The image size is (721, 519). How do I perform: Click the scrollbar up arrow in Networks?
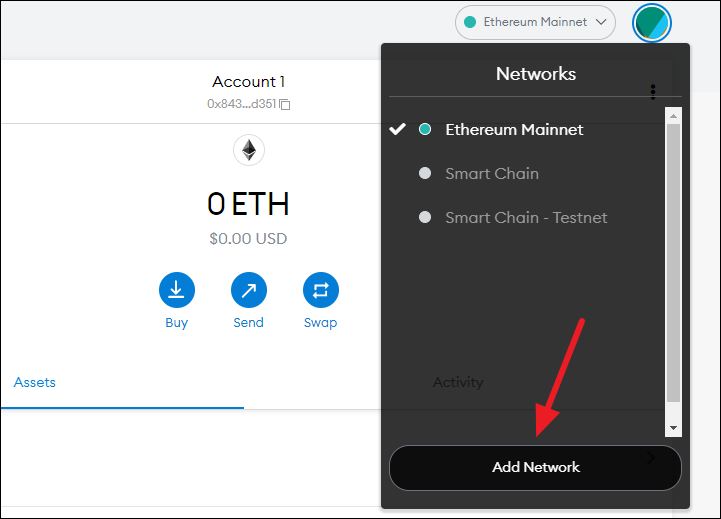point(673,116)
